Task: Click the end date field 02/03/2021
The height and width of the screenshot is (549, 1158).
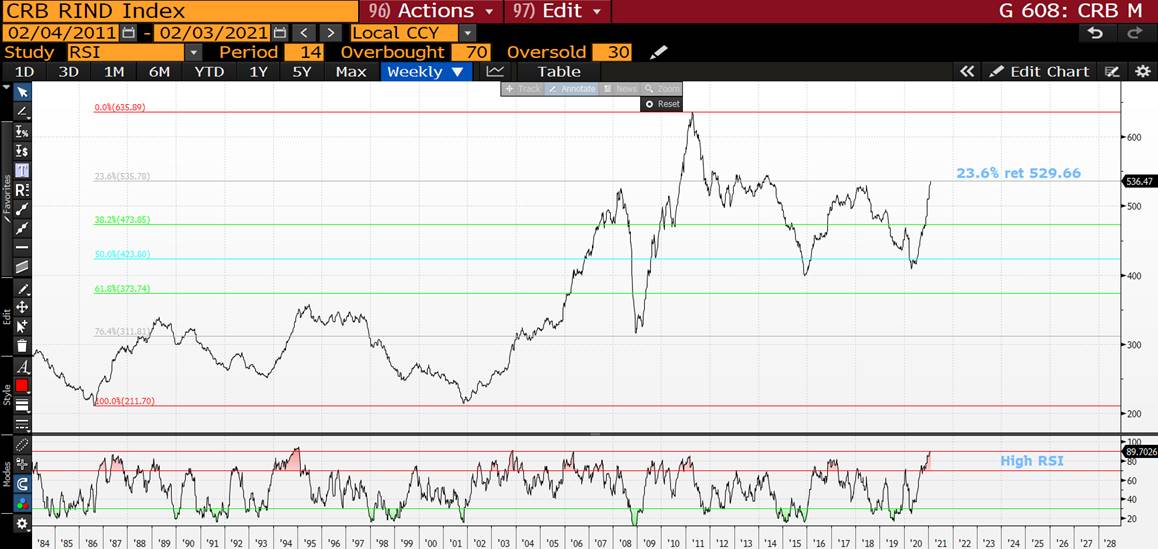Action: tap(213, 33)
